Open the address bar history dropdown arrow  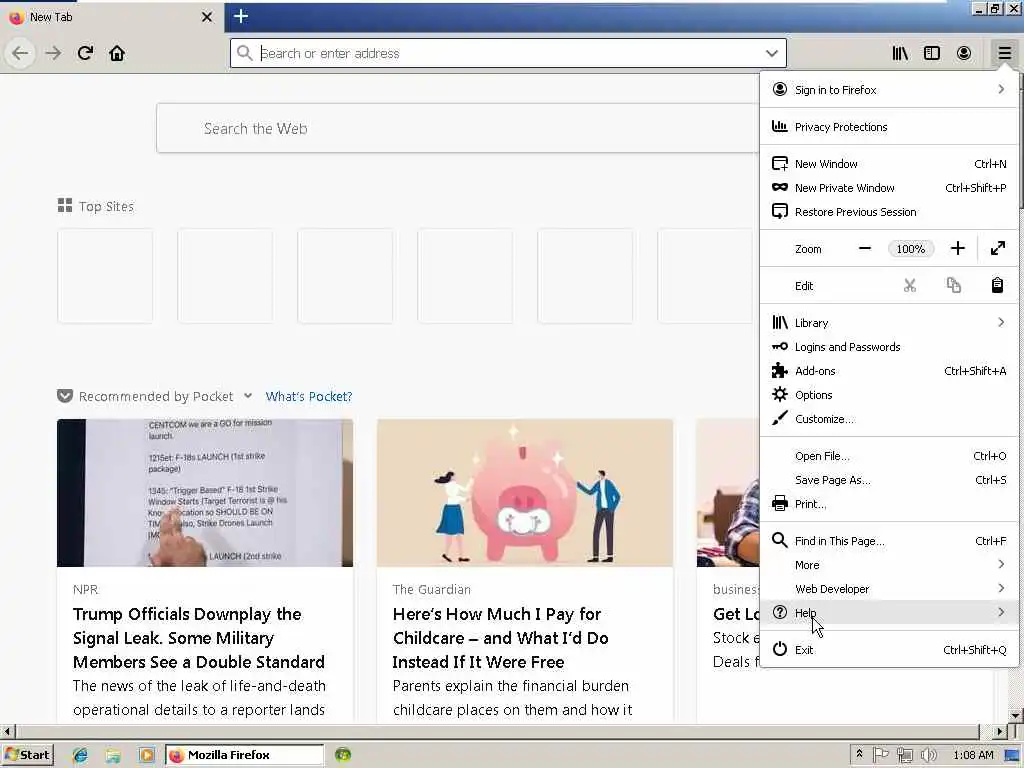[772, 53]
